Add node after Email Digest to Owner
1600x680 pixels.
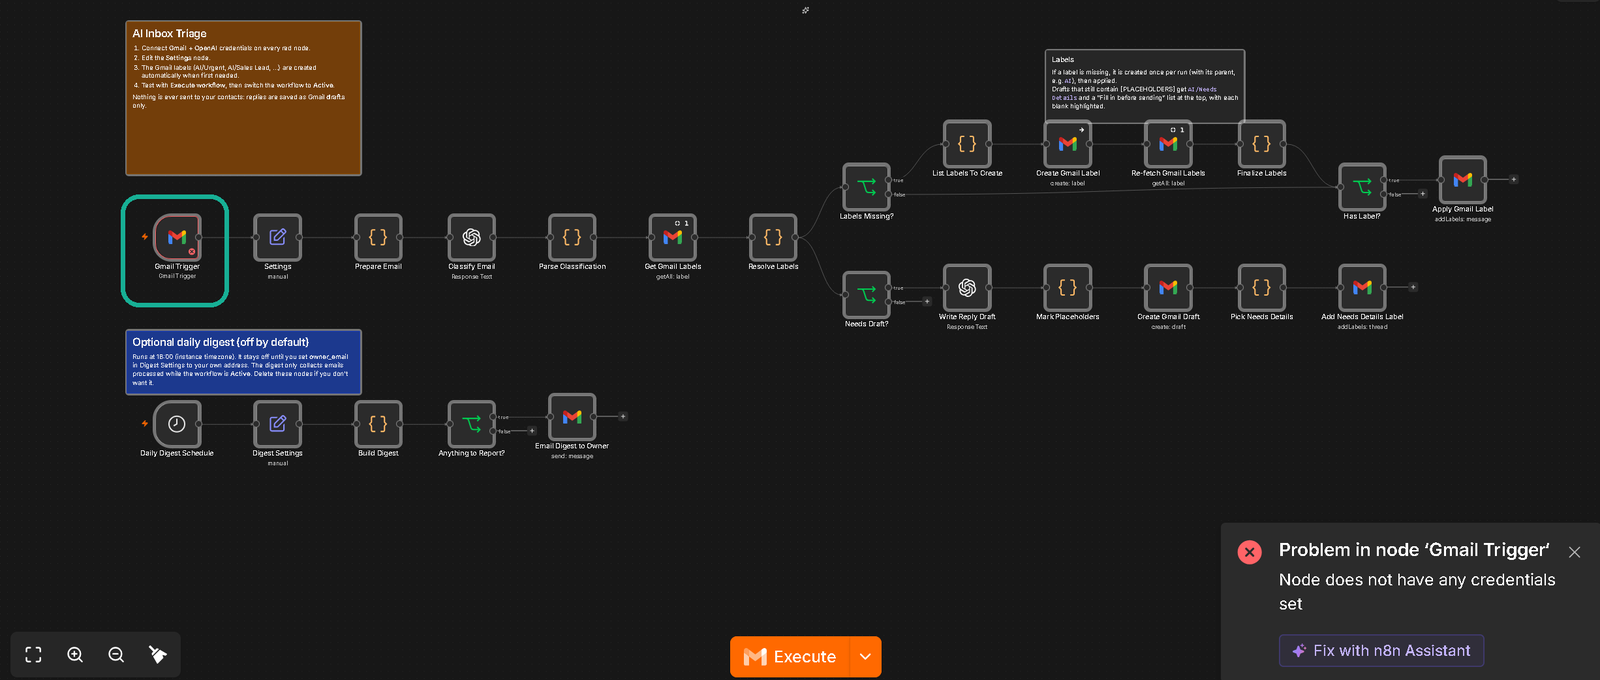[x=623, y=417]
